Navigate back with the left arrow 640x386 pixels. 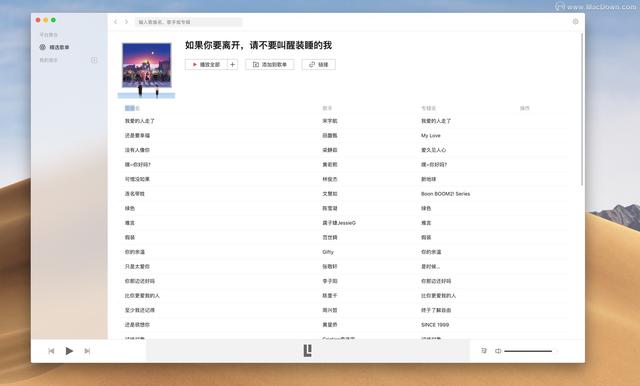116,22
